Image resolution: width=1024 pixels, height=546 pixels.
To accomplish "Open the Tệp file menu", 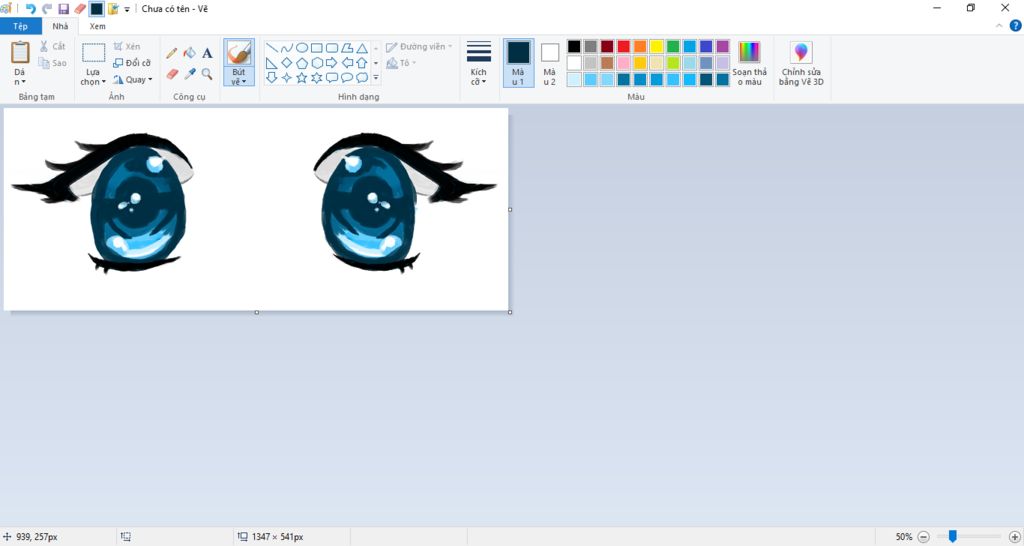I will 21,26.
